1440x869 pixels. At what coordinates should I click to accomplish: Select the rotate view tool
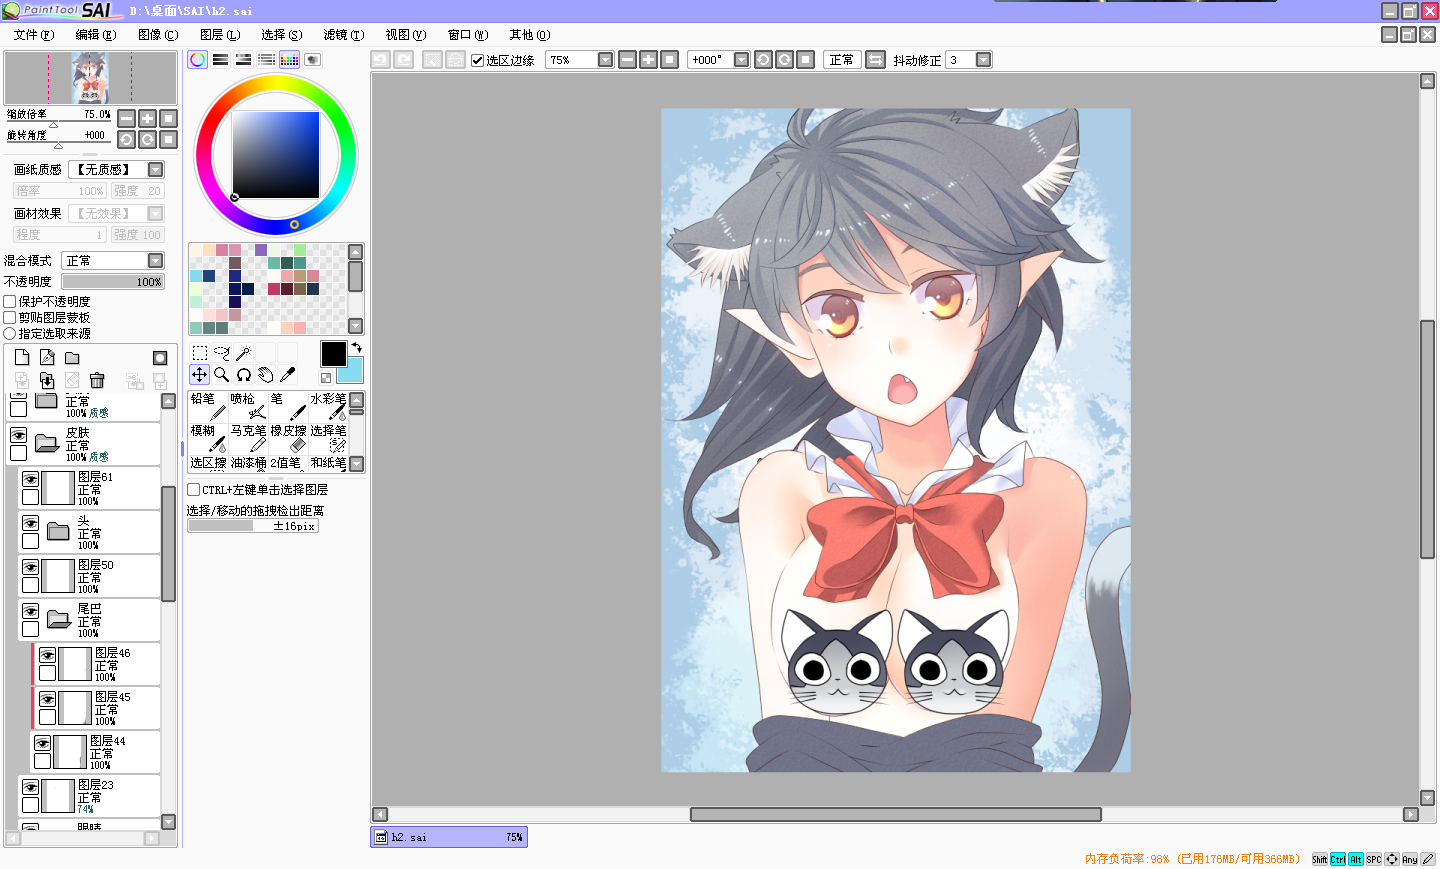pos(244,375)
